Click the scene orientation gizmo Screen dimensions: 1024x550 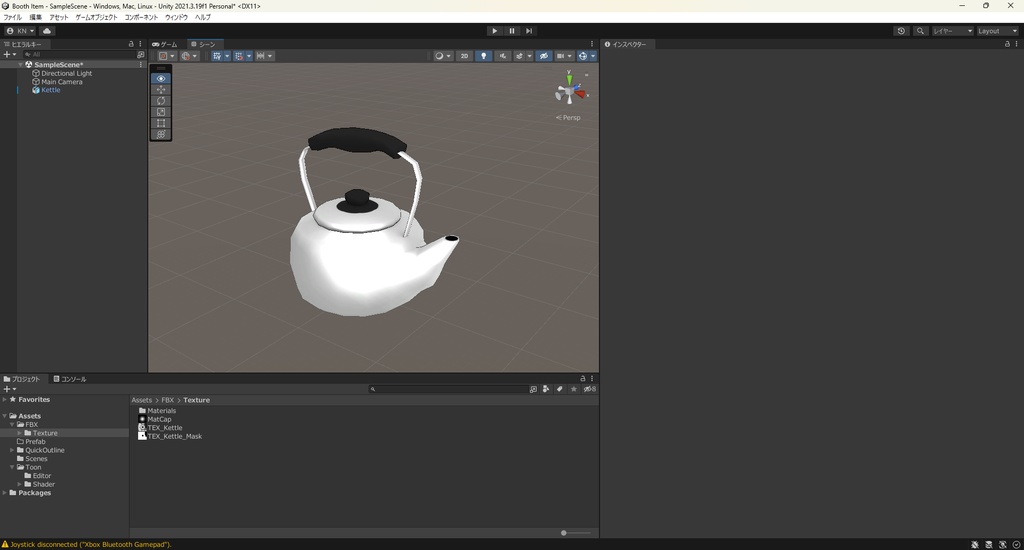pos(569,89)
